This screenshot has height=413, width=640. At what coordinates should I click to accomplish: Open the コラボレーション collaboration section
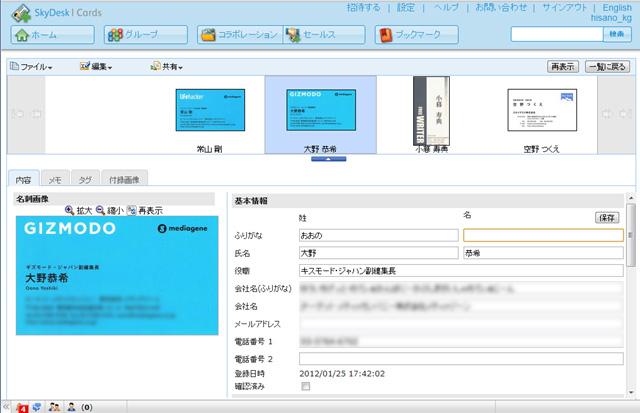click(240, 35)
